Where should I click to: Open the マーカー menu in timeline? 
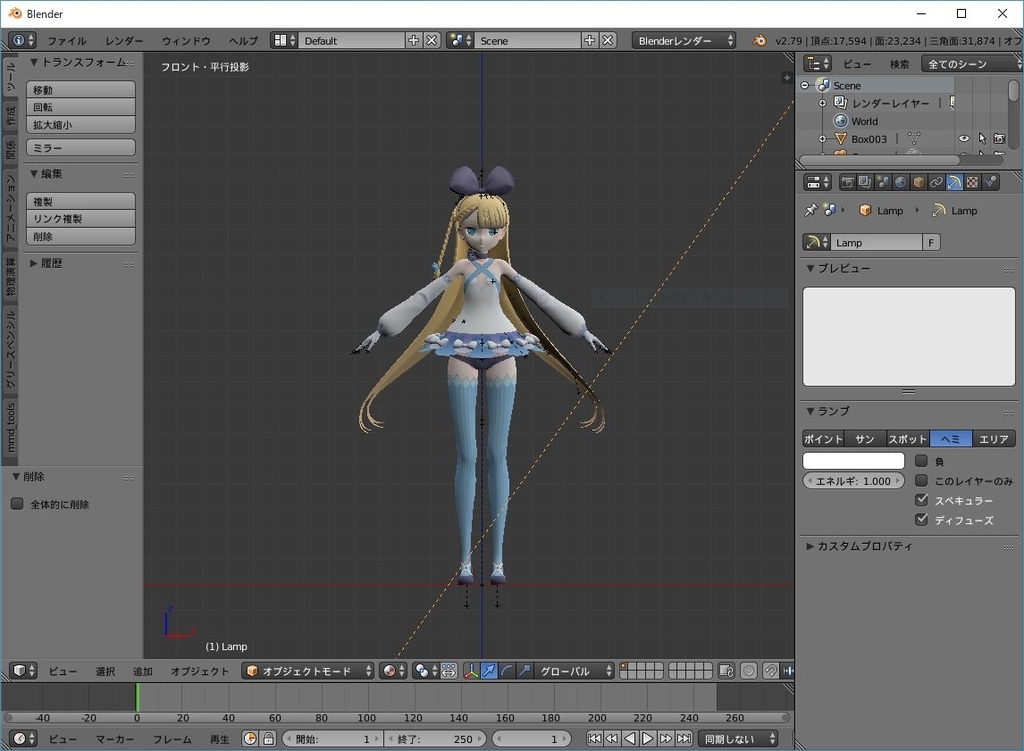point(115,739)
